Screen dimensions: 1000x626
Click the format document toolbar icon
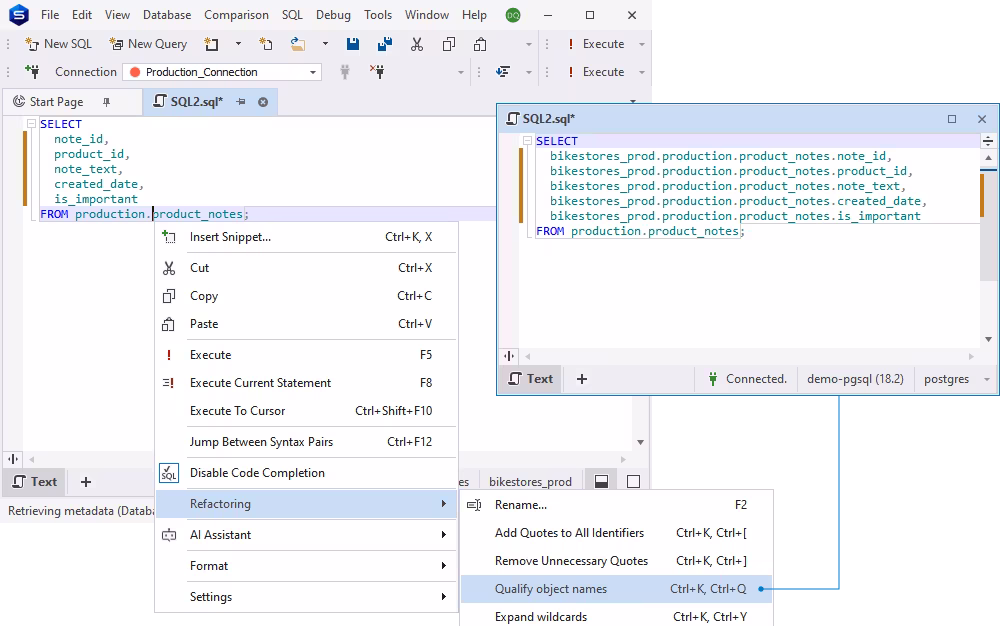pyautogui.click(x=503, y=71)
